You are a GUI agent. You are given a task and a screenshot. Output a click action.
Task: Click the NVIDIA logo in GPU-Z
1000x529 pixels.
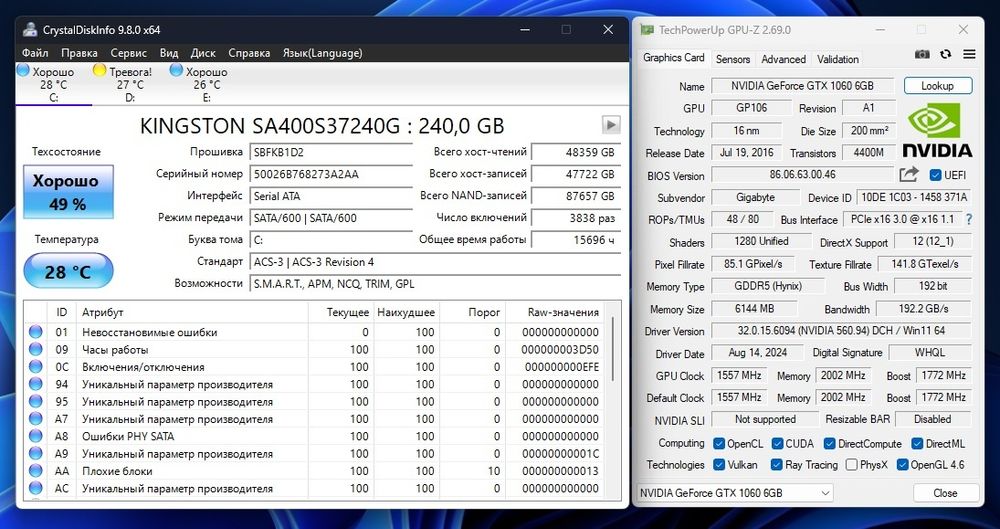(x=937, y=131)
